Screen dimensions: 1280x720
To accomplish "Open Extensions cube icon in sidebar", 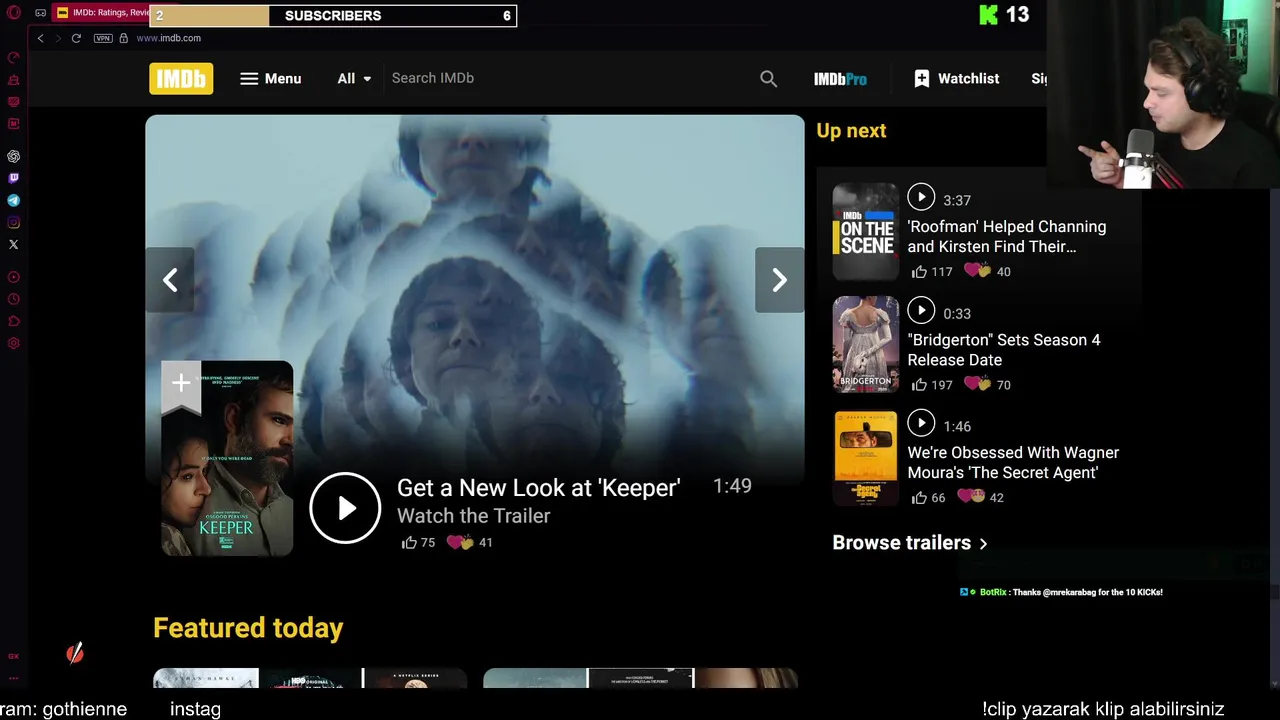I will coord(14,321).
